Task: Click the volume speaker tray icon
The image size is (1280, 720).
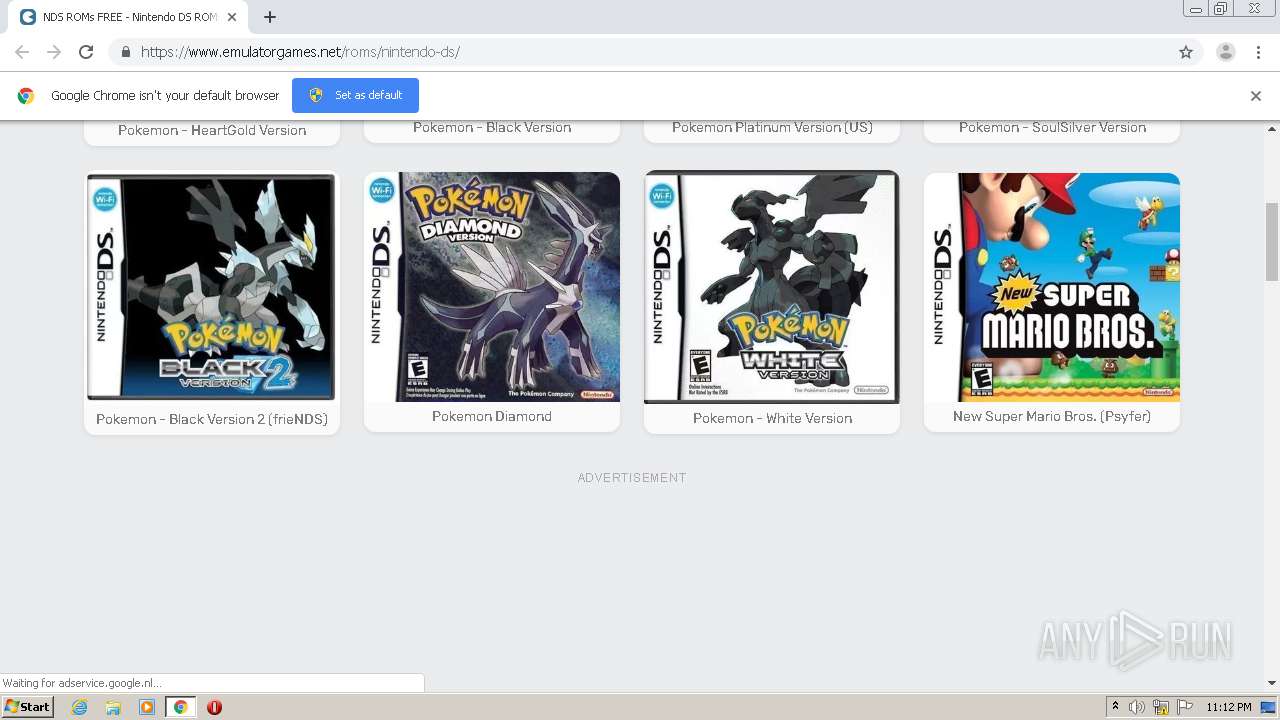Action: [x=1137, y=707]
